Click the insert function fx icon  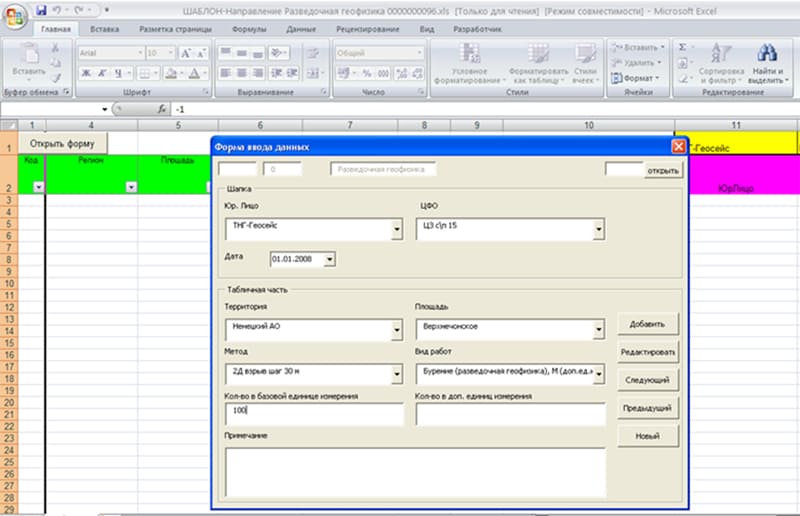click(162, 109)
